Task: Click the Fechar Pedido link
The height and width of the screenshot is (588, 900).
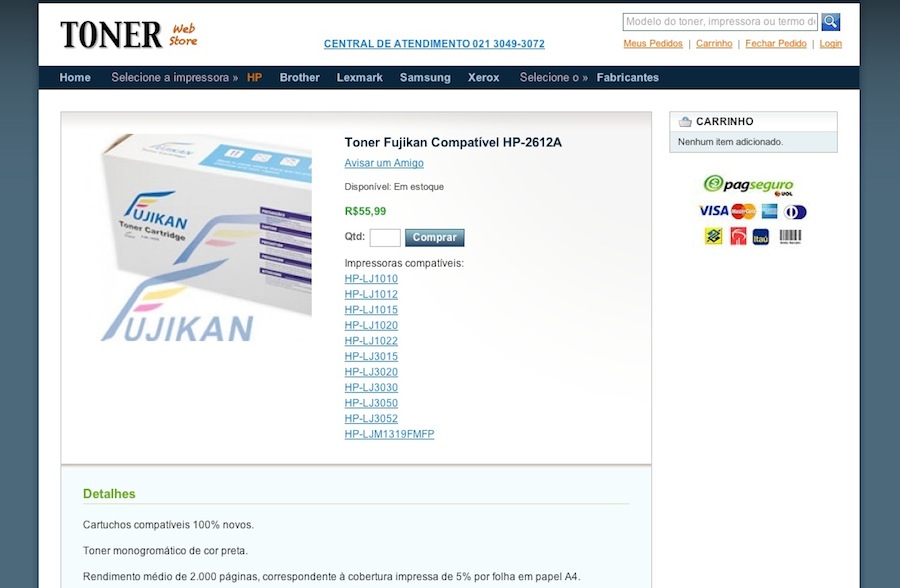Action: coord(775,44)
